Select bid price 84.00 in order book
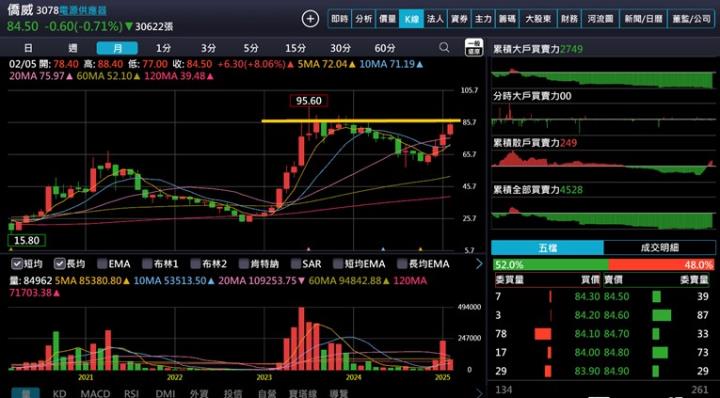 [587, 352]
